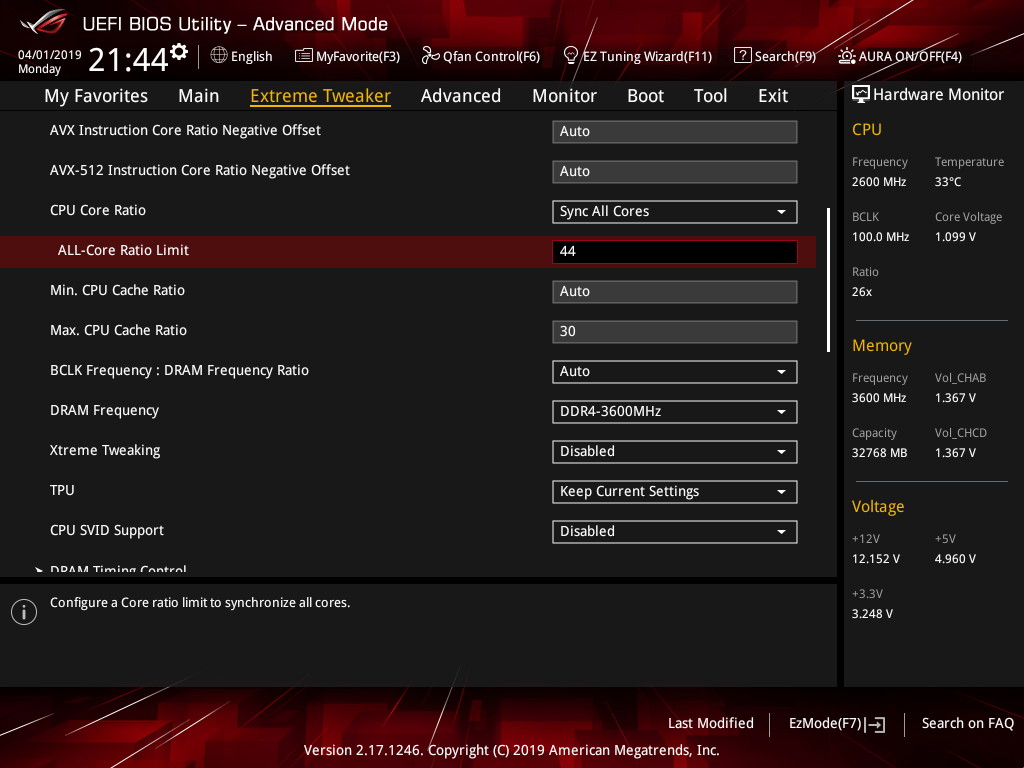Open the CPU Core Ratio dropdown
The width and height of the screenshot is (1024, 768).
tap(675, 212)
